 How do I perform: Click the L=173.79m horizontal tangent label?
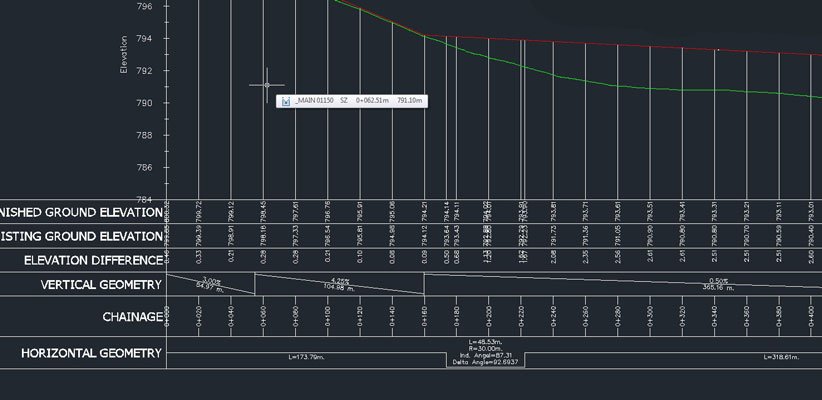(300, 357)
